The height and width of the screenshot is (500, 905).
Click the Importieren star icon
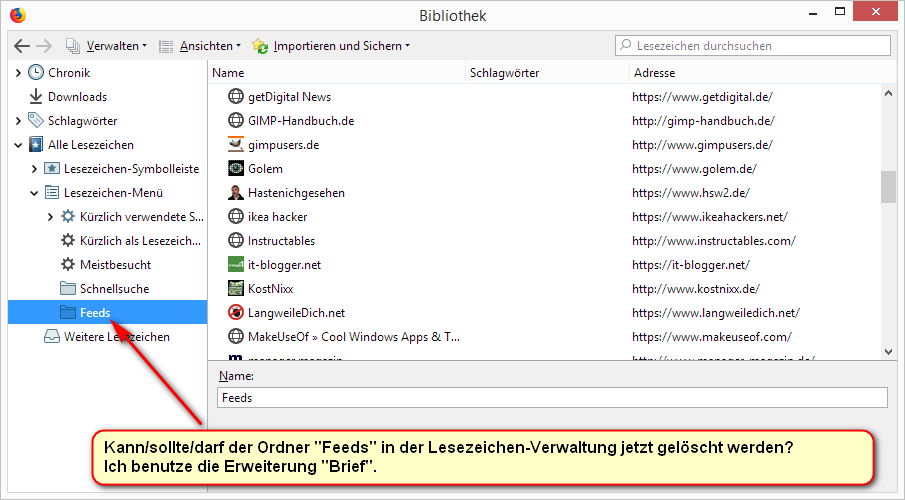[260, 46]
